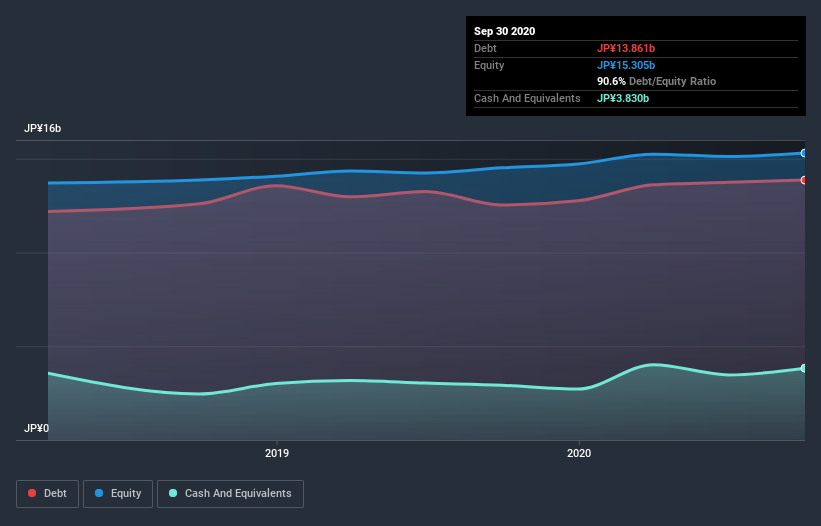Screen dimensions: 821x526
Task: Click the JP¥15.305b equity value
Action: point(626,65)
